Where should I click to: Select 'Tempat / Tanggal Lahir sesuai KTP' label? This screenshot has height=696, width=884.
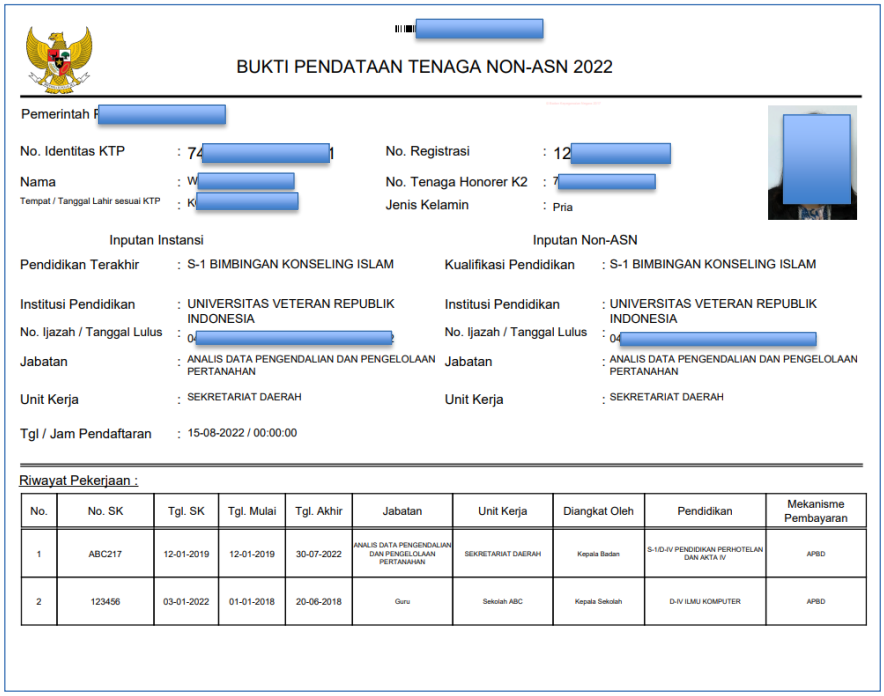click(90, 201)
